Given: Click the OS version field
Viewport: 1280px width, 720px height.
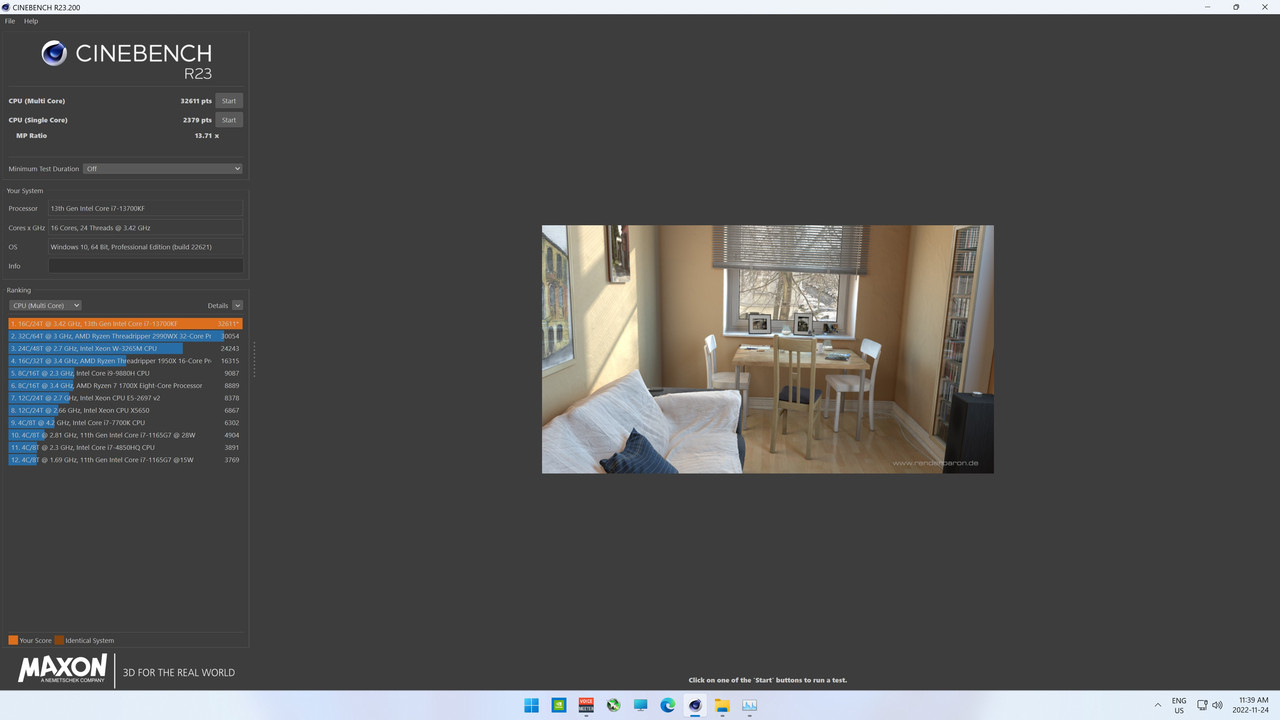Looking at the screenshot, I should [x=145, y=247].
